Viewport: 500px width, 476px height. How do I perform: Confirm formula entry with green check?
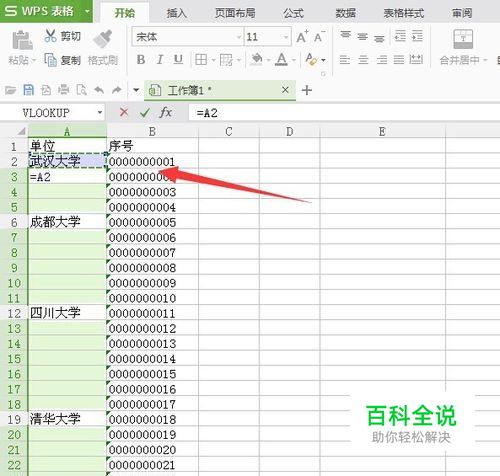pos(144,113)
